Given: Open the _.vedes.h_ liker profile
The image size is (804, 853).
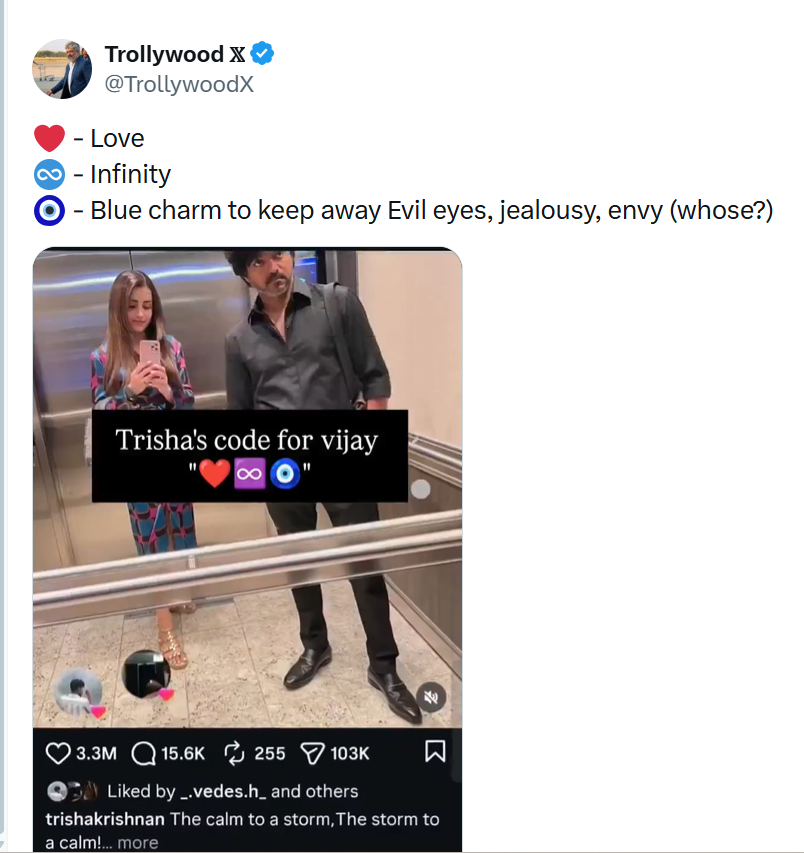Looking at the screenshot, I should tap(222, 791).
